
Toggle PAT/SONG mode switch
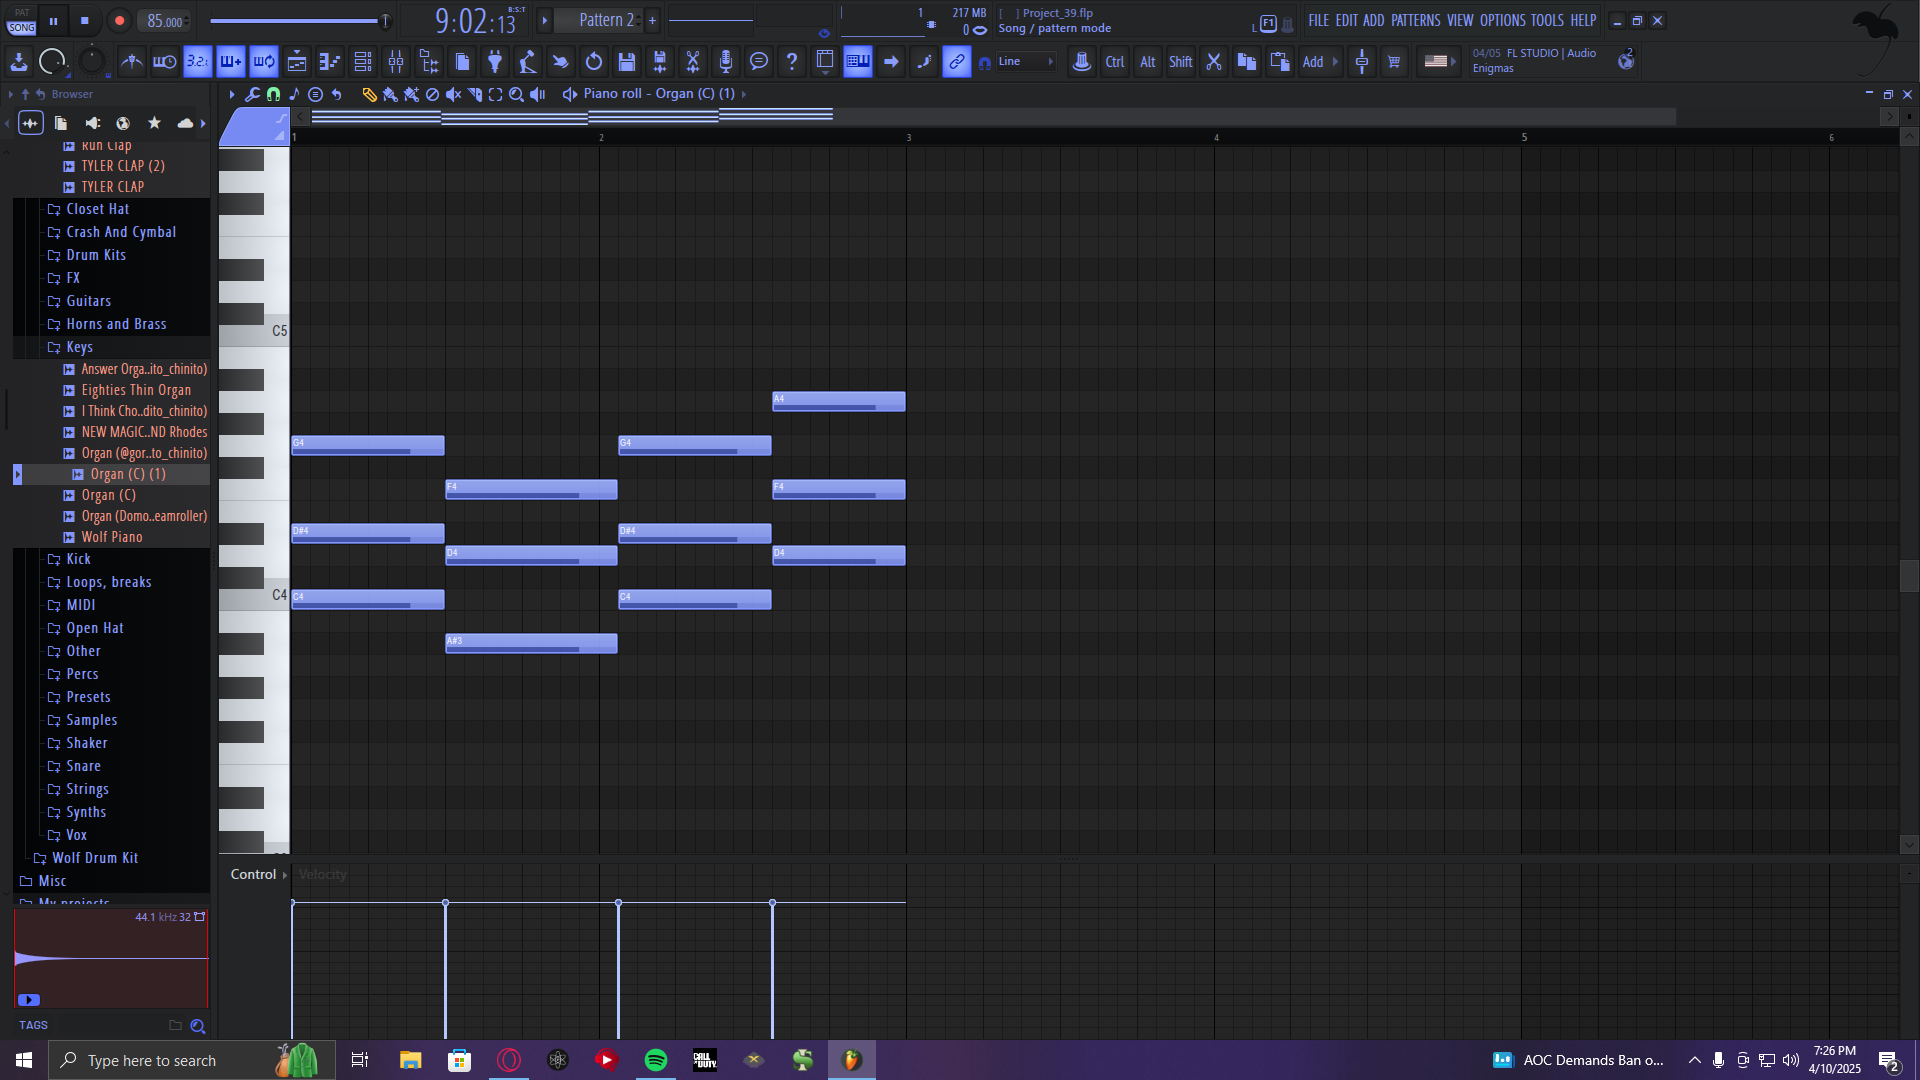tap(22, 20)
